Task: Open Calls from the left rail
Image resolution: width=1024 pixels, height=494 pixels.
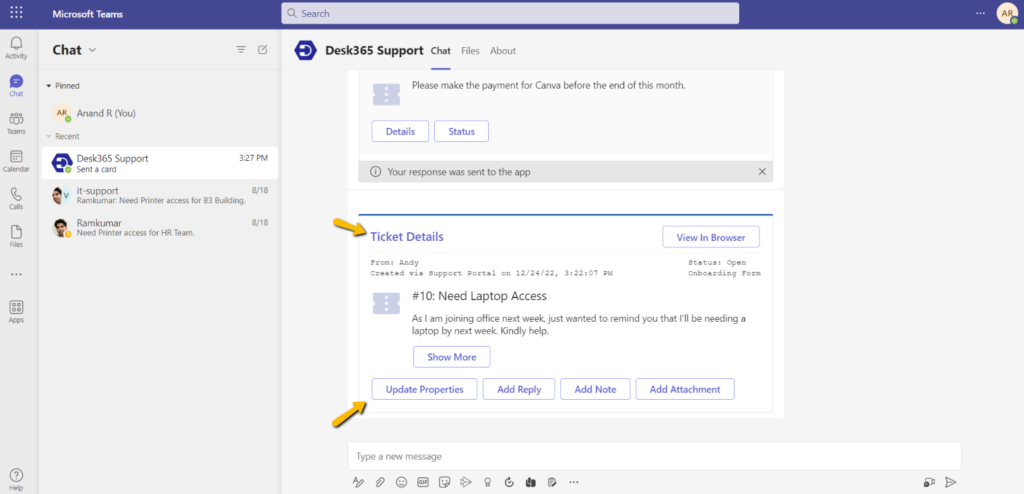Action: [16, 199]
